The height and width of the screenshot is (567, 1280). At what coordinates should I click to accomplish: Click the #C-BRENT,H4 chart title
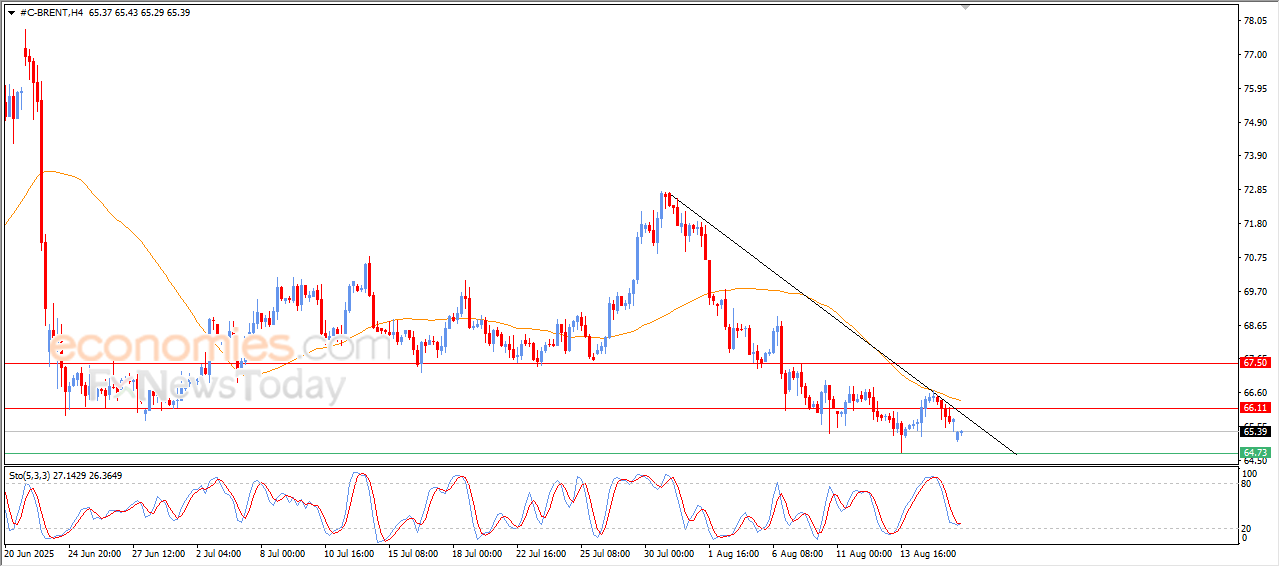(51, 12)
